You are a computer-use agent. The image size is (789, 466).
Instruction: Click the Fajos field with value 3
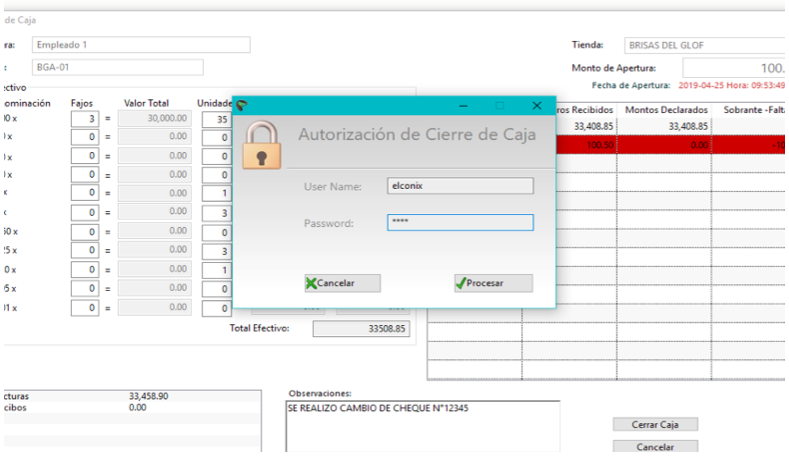click(x=85, y=119)
